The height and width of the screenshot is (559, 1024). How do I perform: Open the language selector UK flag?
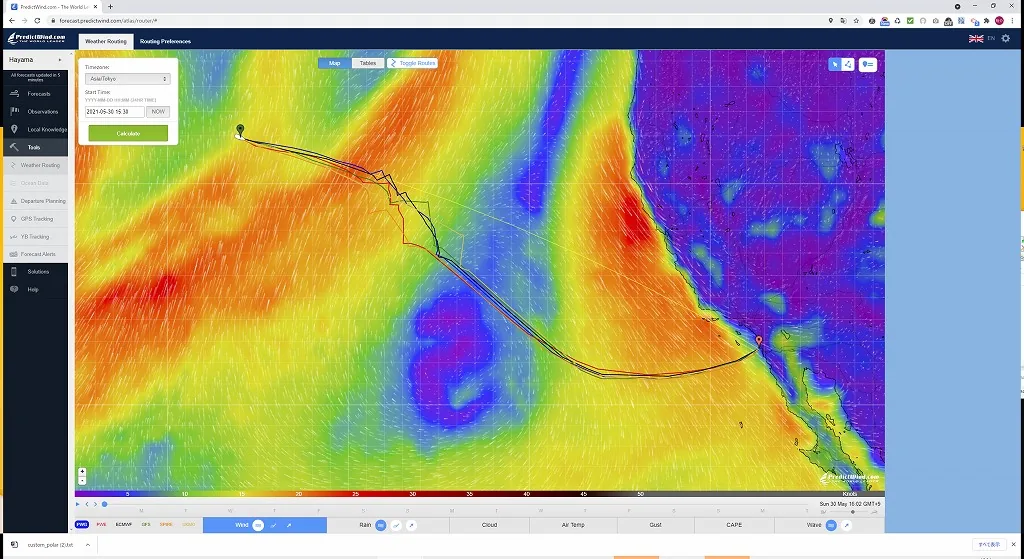pos(976,39)
